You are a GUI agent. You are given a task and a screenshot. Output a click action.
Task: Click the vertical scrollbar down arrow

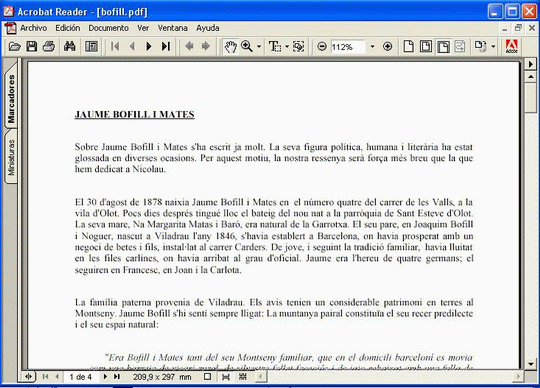tap(530, 364)
